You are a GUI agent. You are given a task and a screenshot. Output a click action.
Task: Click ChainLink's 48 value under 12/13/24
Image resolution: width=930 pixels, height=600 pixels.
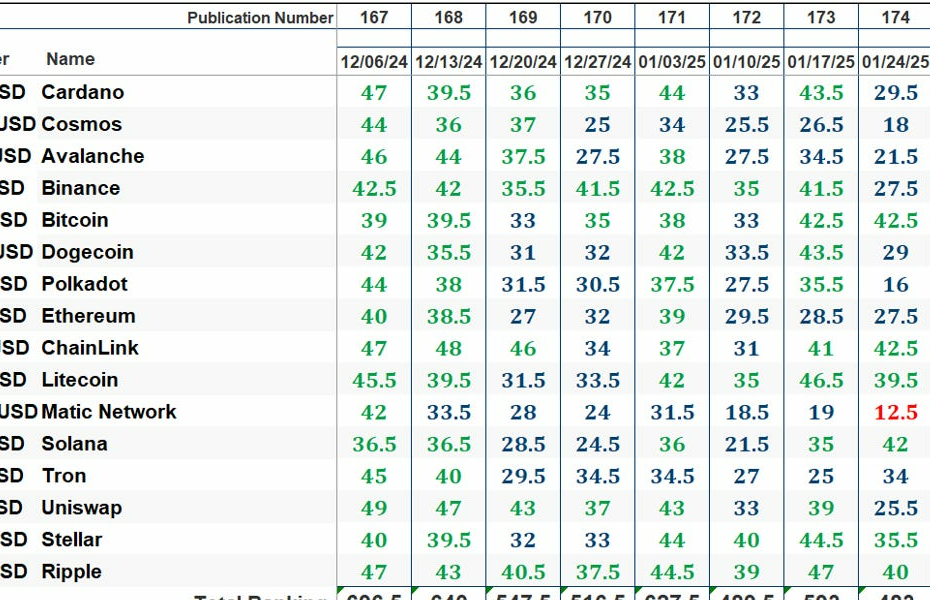coord(448,349)
